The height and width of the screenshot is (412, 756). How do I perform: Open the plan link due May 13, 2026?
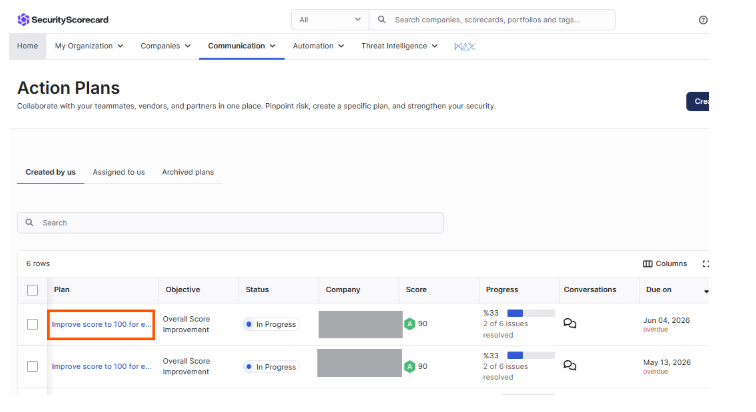pos(101,366)
